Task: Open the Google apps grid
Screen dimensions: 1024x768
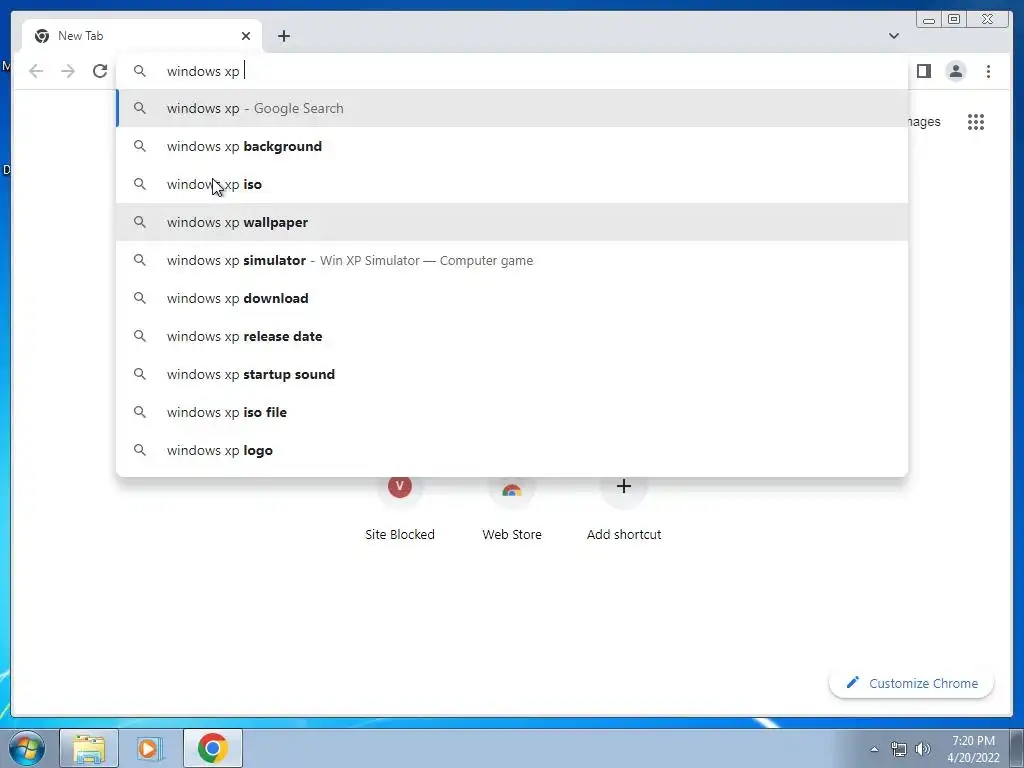Action: [976, 121]
